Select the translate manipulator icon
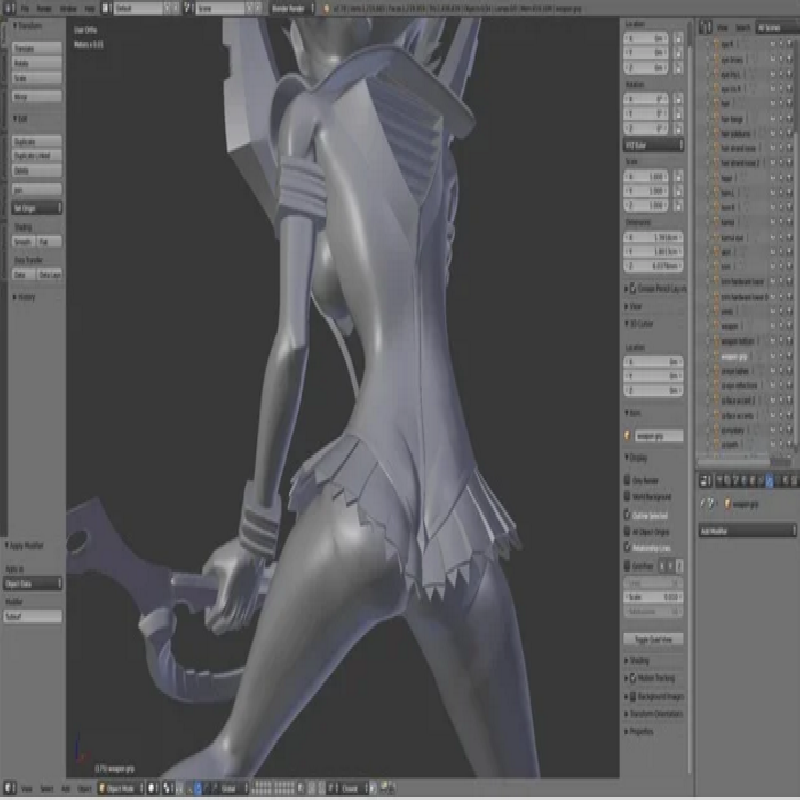Viewport: 800px width, 800px height. pos(198,788)
